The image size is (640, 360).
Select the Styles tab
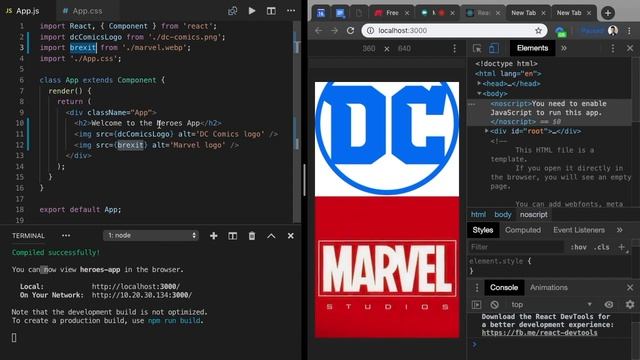click(483, 230)
